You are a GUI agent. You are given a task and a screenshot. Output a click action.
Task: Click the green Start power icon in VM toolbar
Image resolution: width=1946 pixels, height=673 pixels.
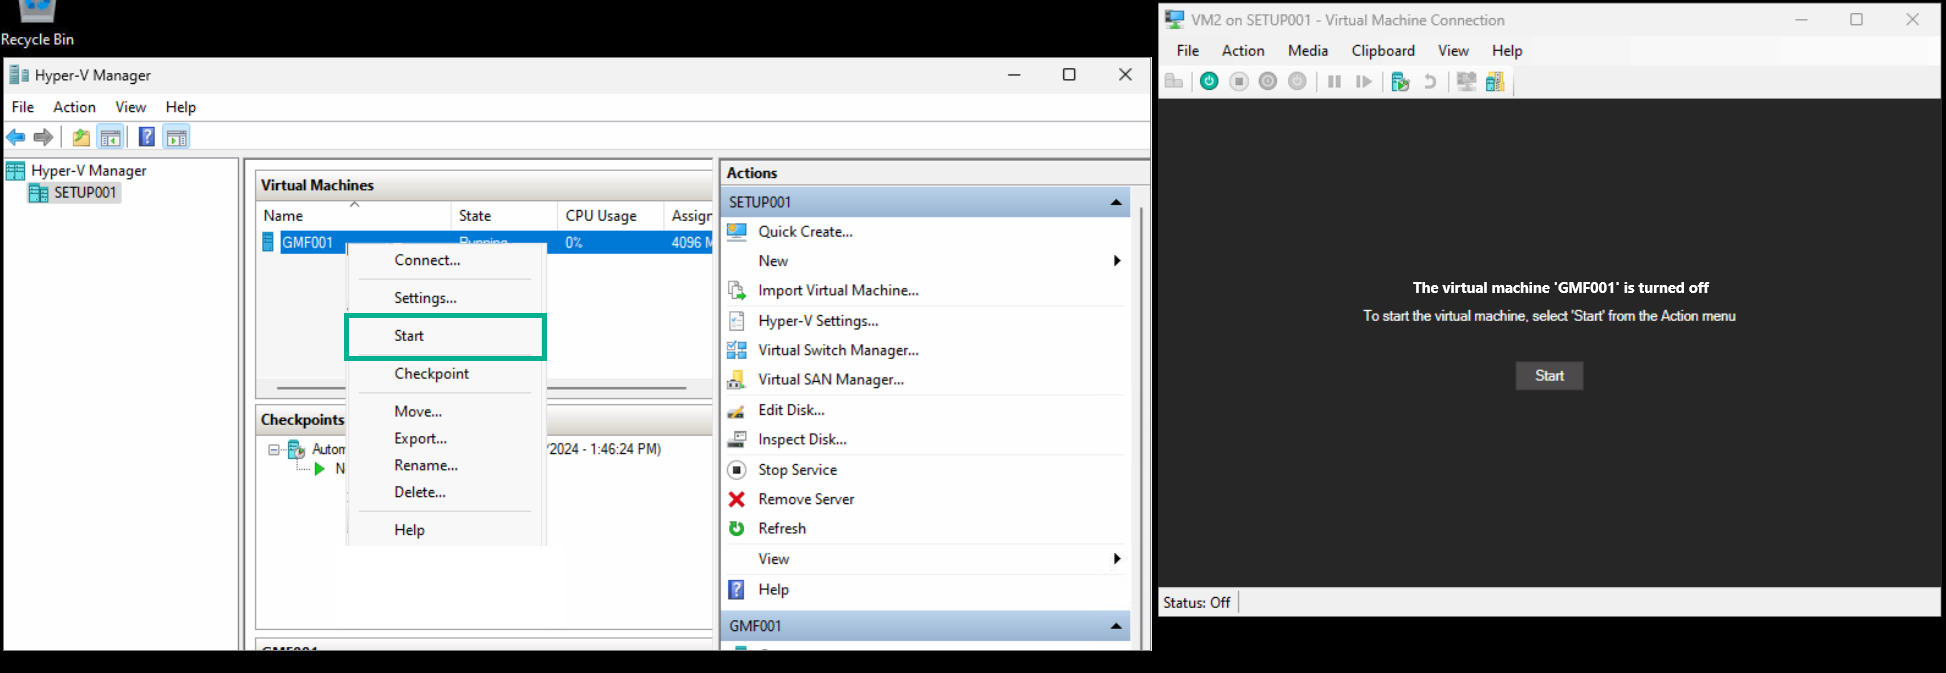coord(1209,82)
